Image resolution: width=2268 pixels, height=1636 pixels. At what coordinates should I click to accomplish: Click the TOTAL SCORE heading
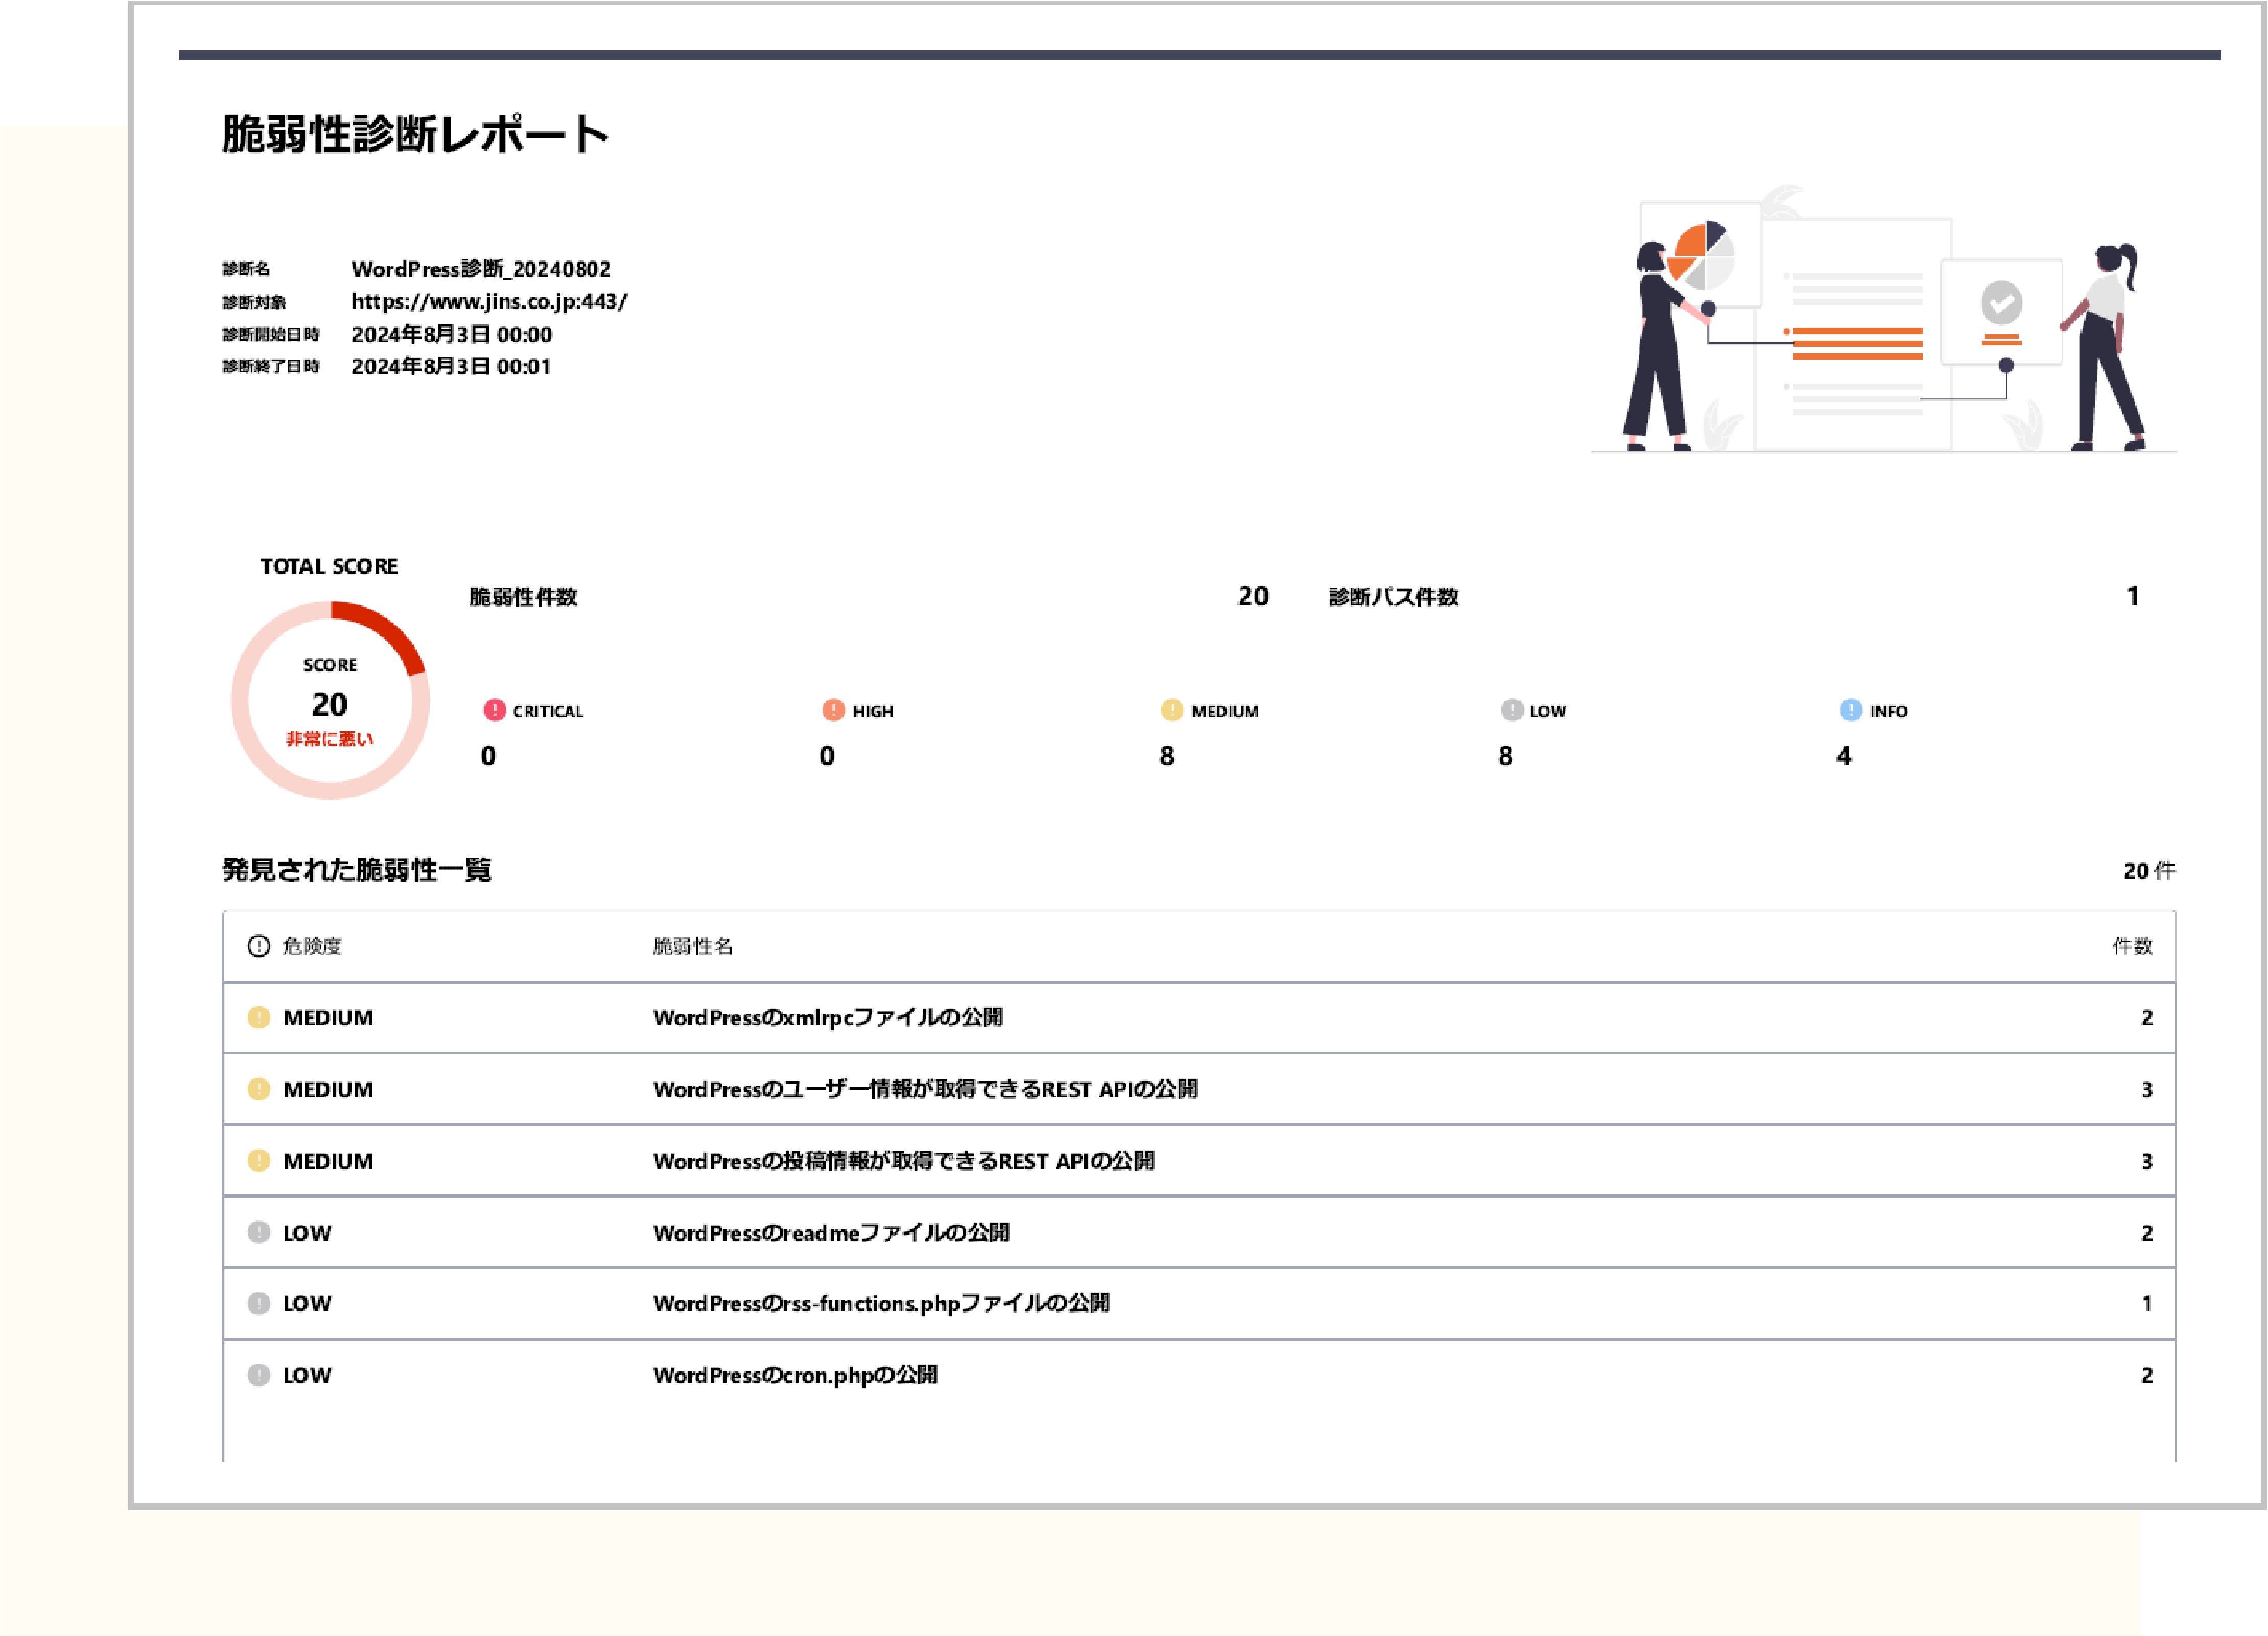coord(329,566)
